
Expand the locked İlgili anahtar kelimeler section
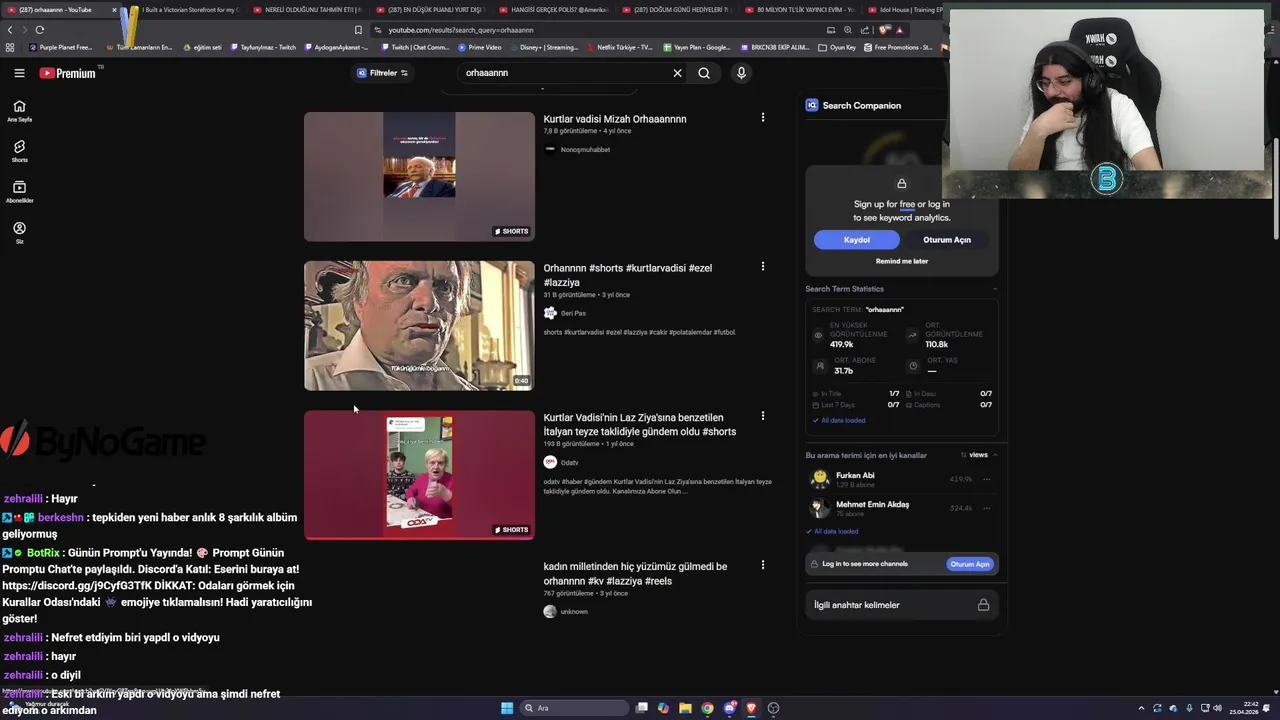click(902, 605)
